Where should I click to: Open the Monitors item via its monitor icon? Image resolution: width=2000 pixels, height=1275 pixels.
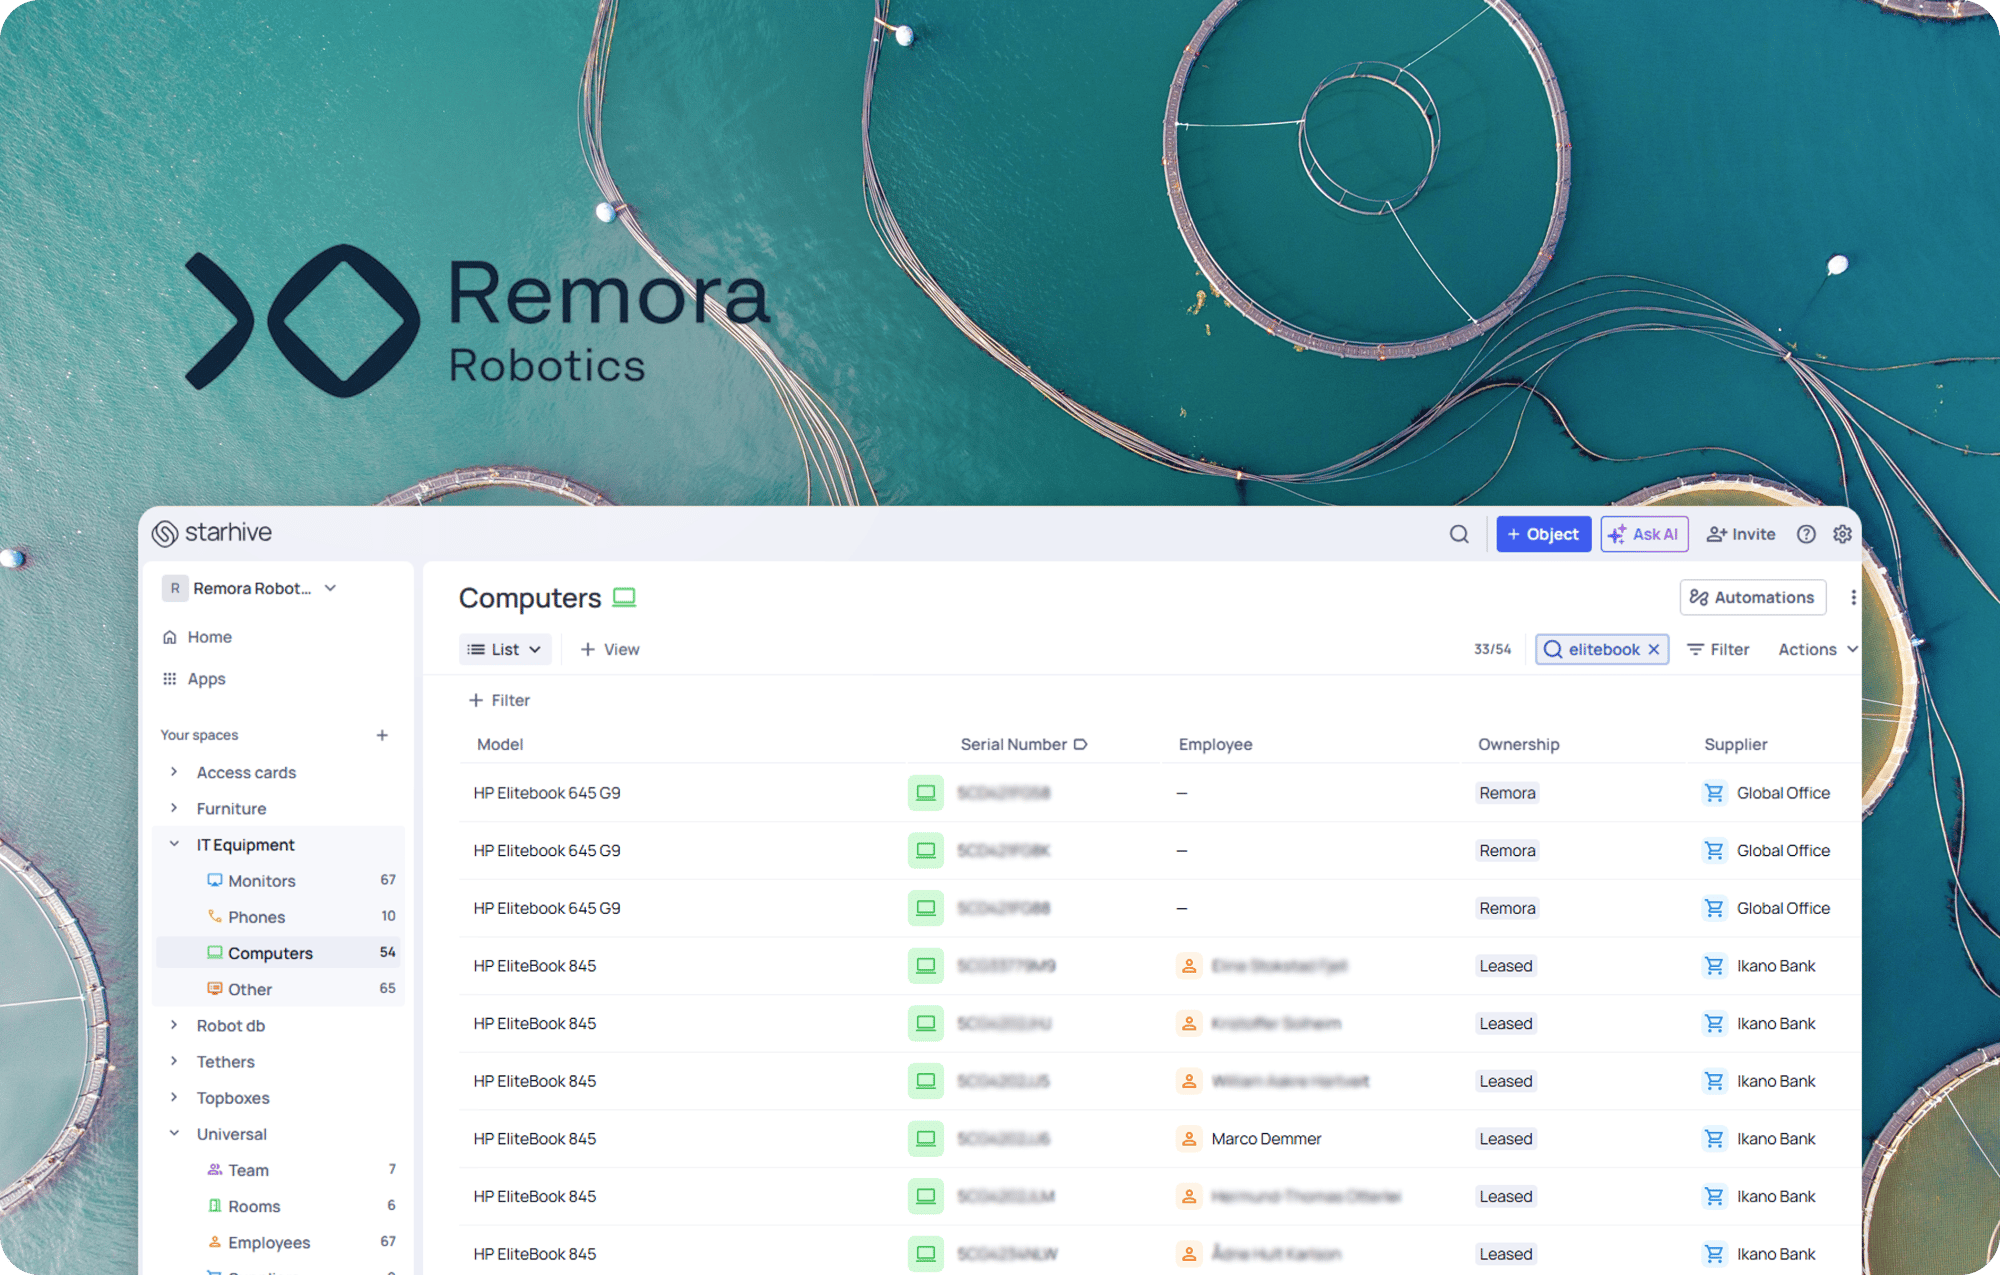(215, 880)
